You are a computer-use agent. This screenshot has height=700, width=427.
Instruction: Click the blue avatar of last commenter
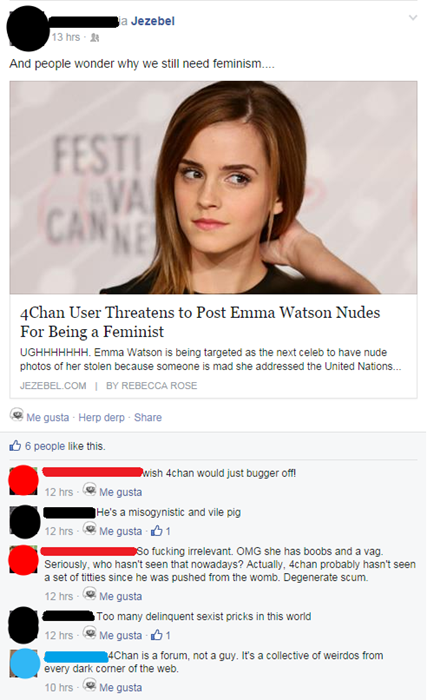coord(24,664)
